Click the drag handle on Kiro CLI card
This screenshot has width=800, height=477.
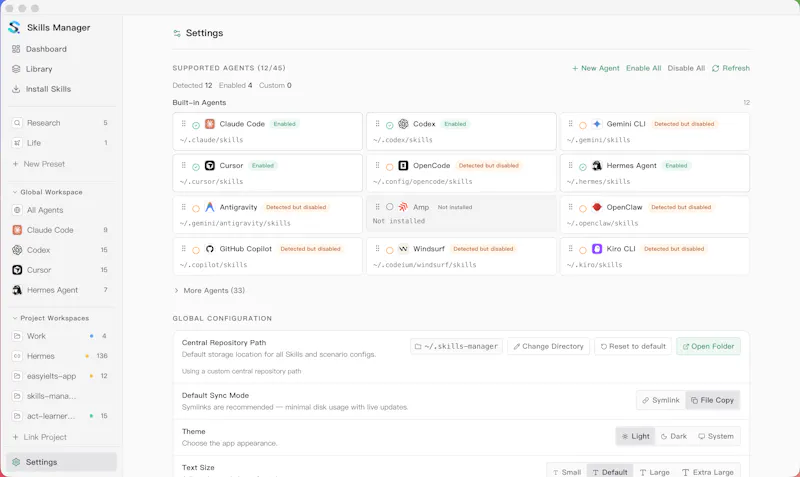[x=570, y=248]
